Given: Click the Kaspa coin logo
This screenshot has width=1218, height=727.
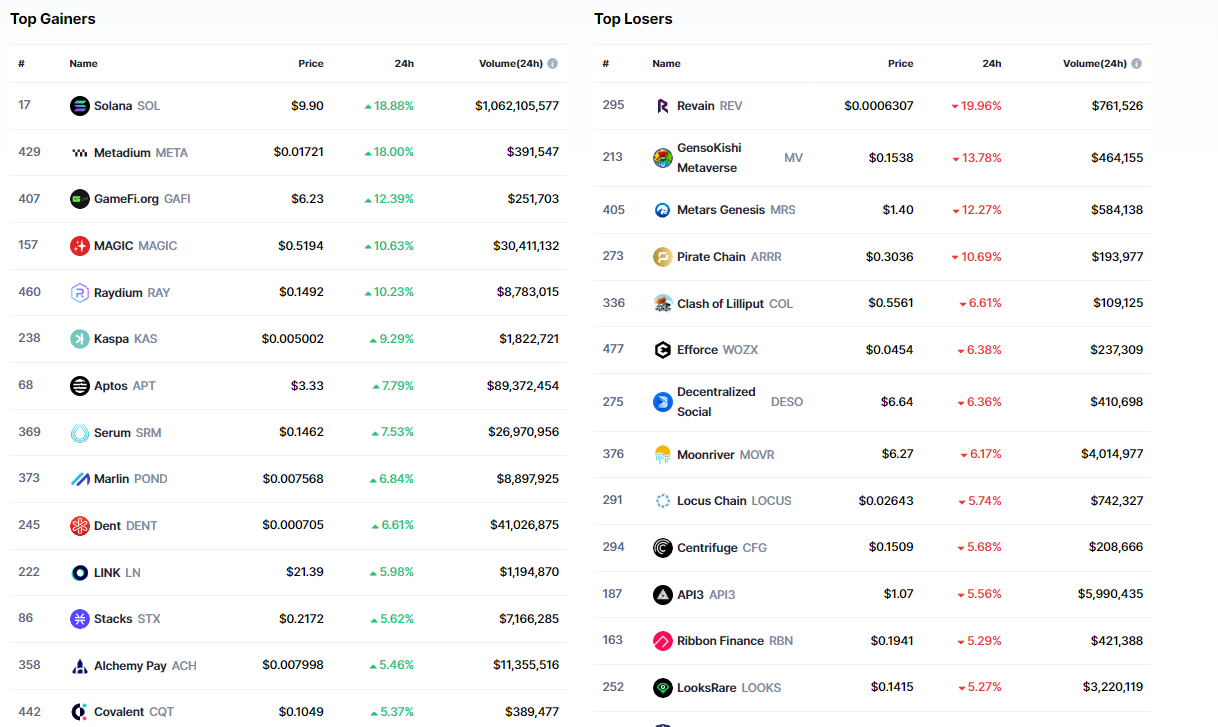Looking at the screenshot, I should tap(80, 339).
